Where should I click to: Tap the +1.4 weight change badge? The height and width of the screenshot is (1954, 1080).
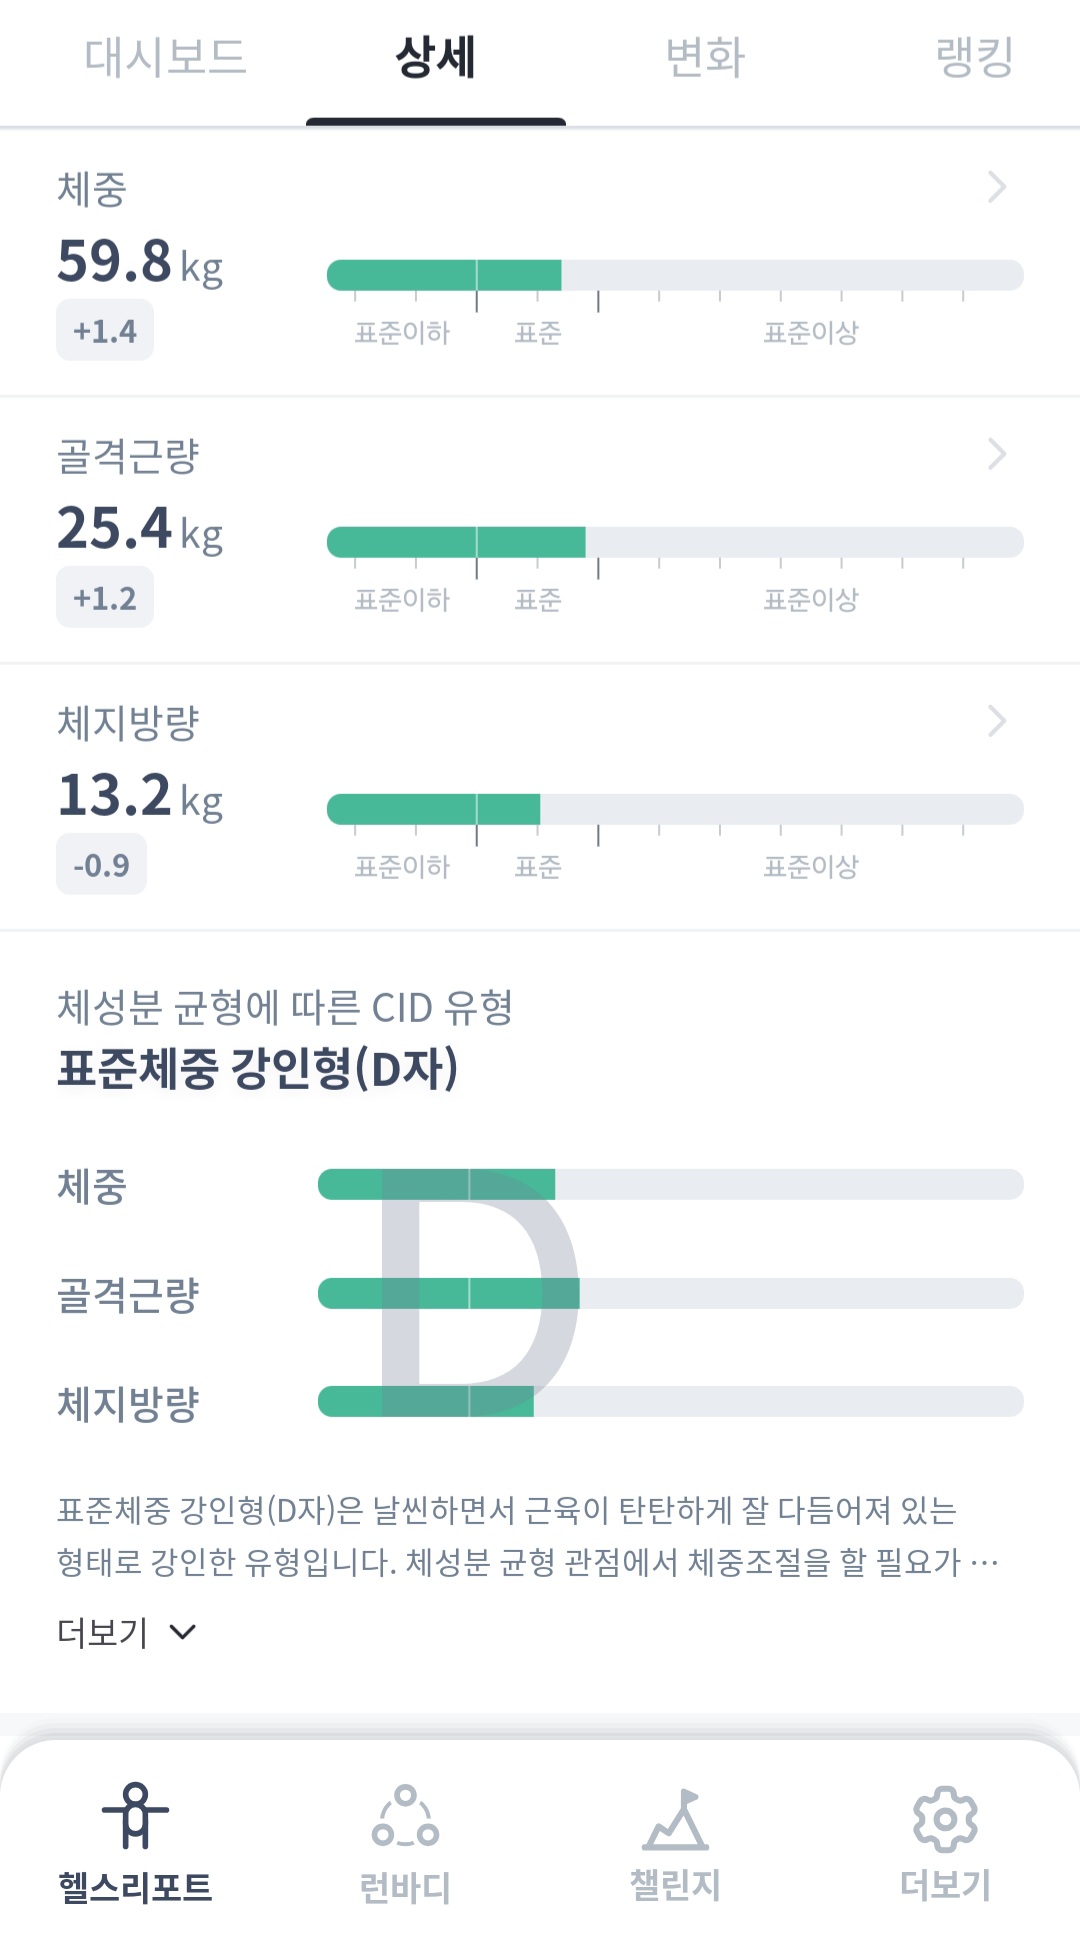click(x=105, y=331)
